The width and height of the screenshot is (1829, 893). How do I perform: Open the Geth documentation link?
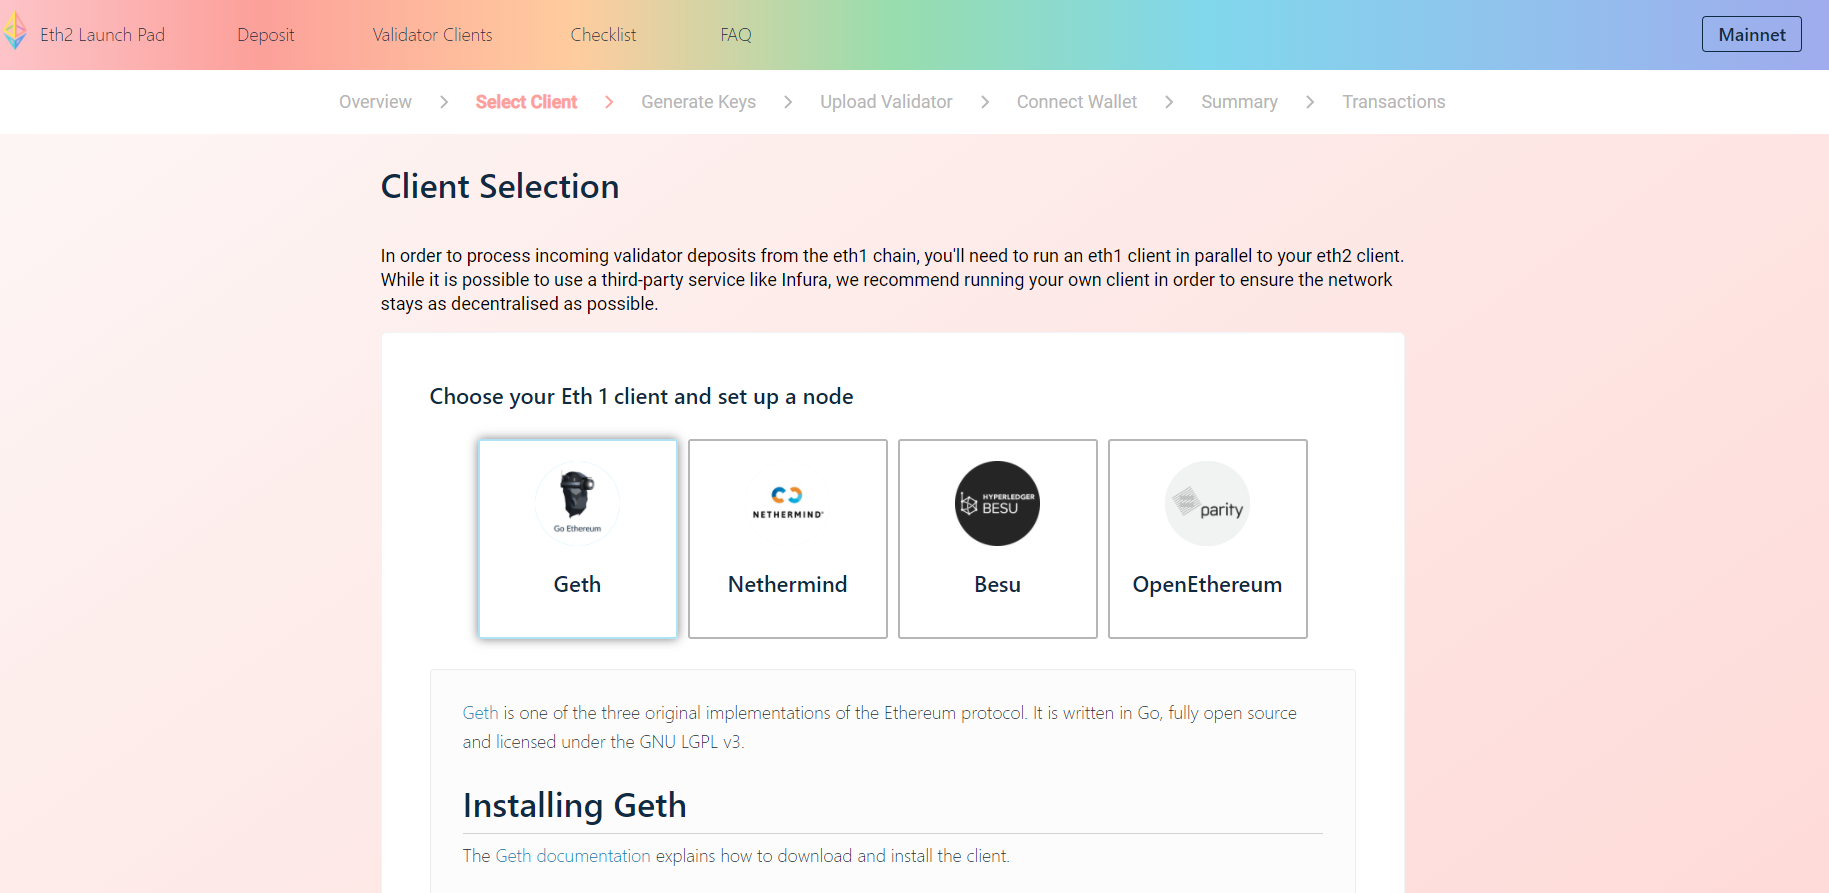(573, 856)
